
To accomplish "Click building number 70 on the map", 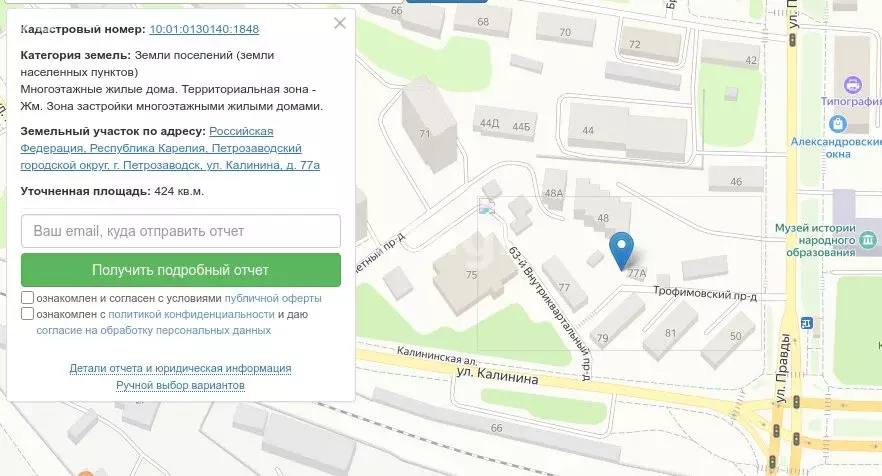I will [565, 33].
